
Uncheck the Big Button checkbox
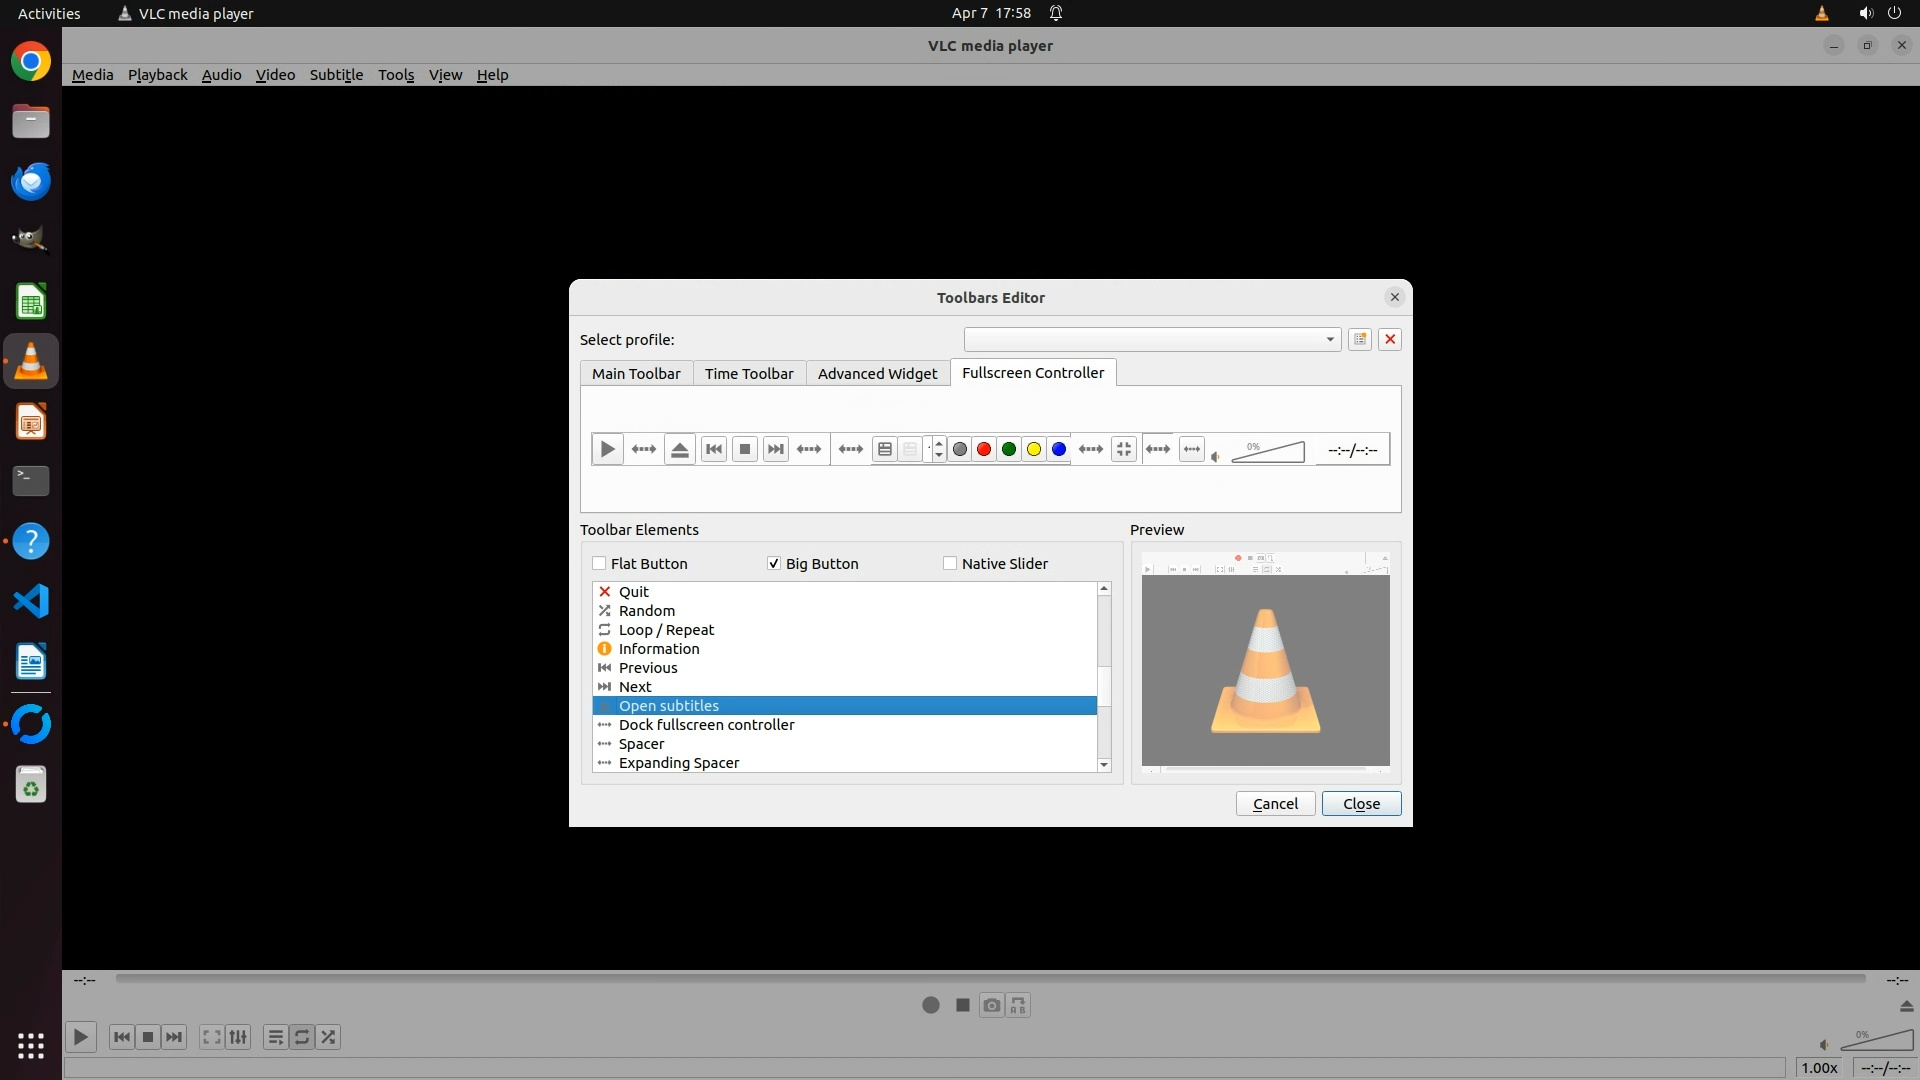[x=774, y=563]
